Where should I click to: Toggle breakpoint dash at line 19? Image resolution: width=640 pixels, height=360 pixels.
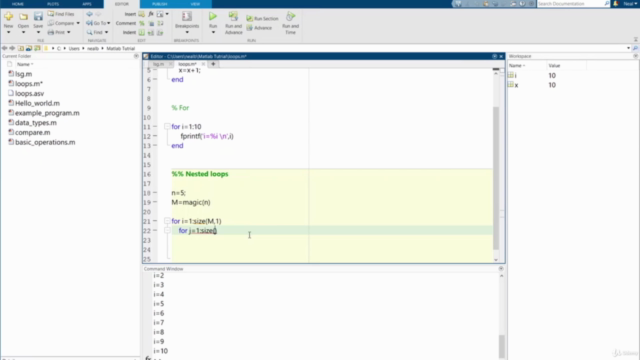point(155,202)
